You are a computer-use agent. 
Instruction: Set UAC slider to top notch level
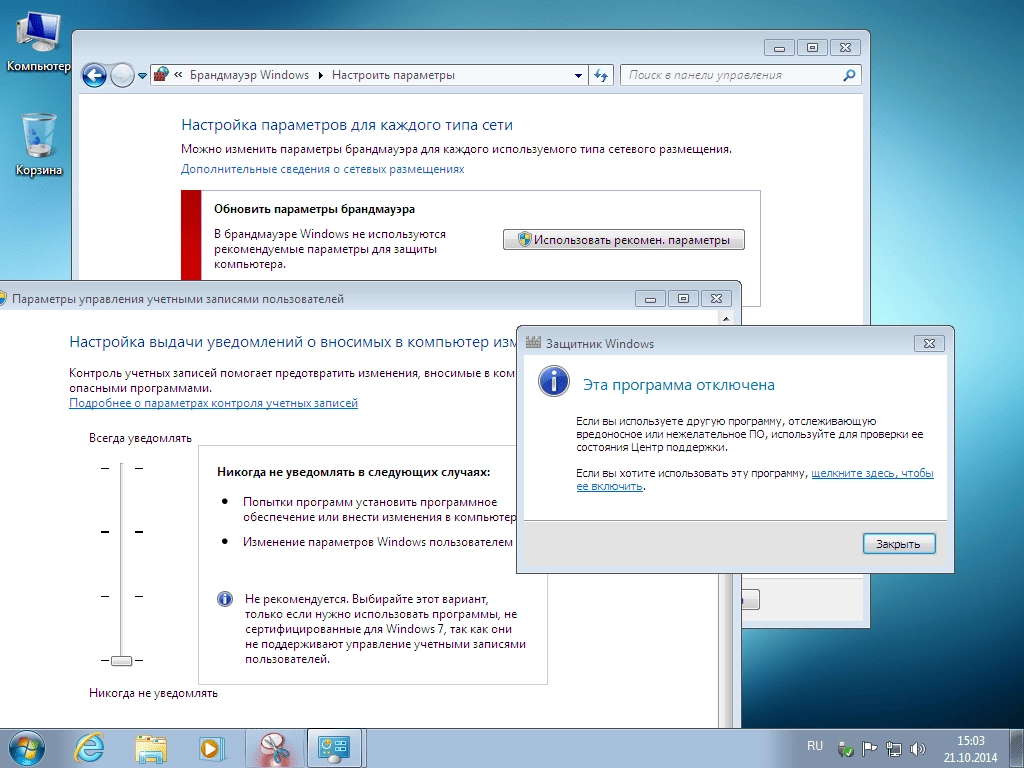pyautogui.click(x=121, y=468)
